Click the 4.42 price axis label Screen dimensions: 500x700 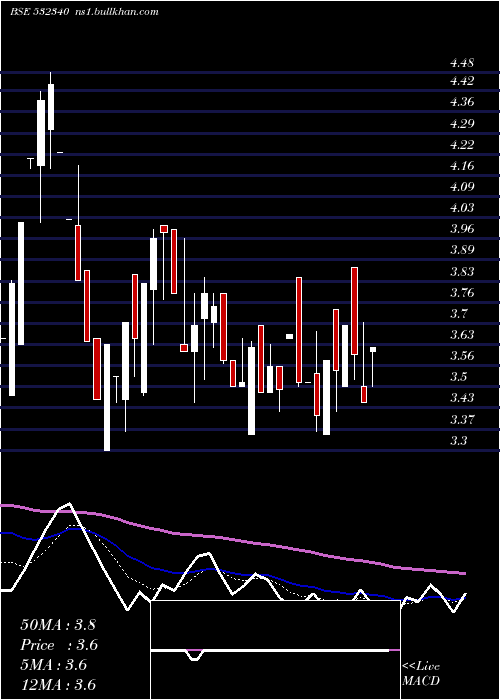(x=462, y=81)
